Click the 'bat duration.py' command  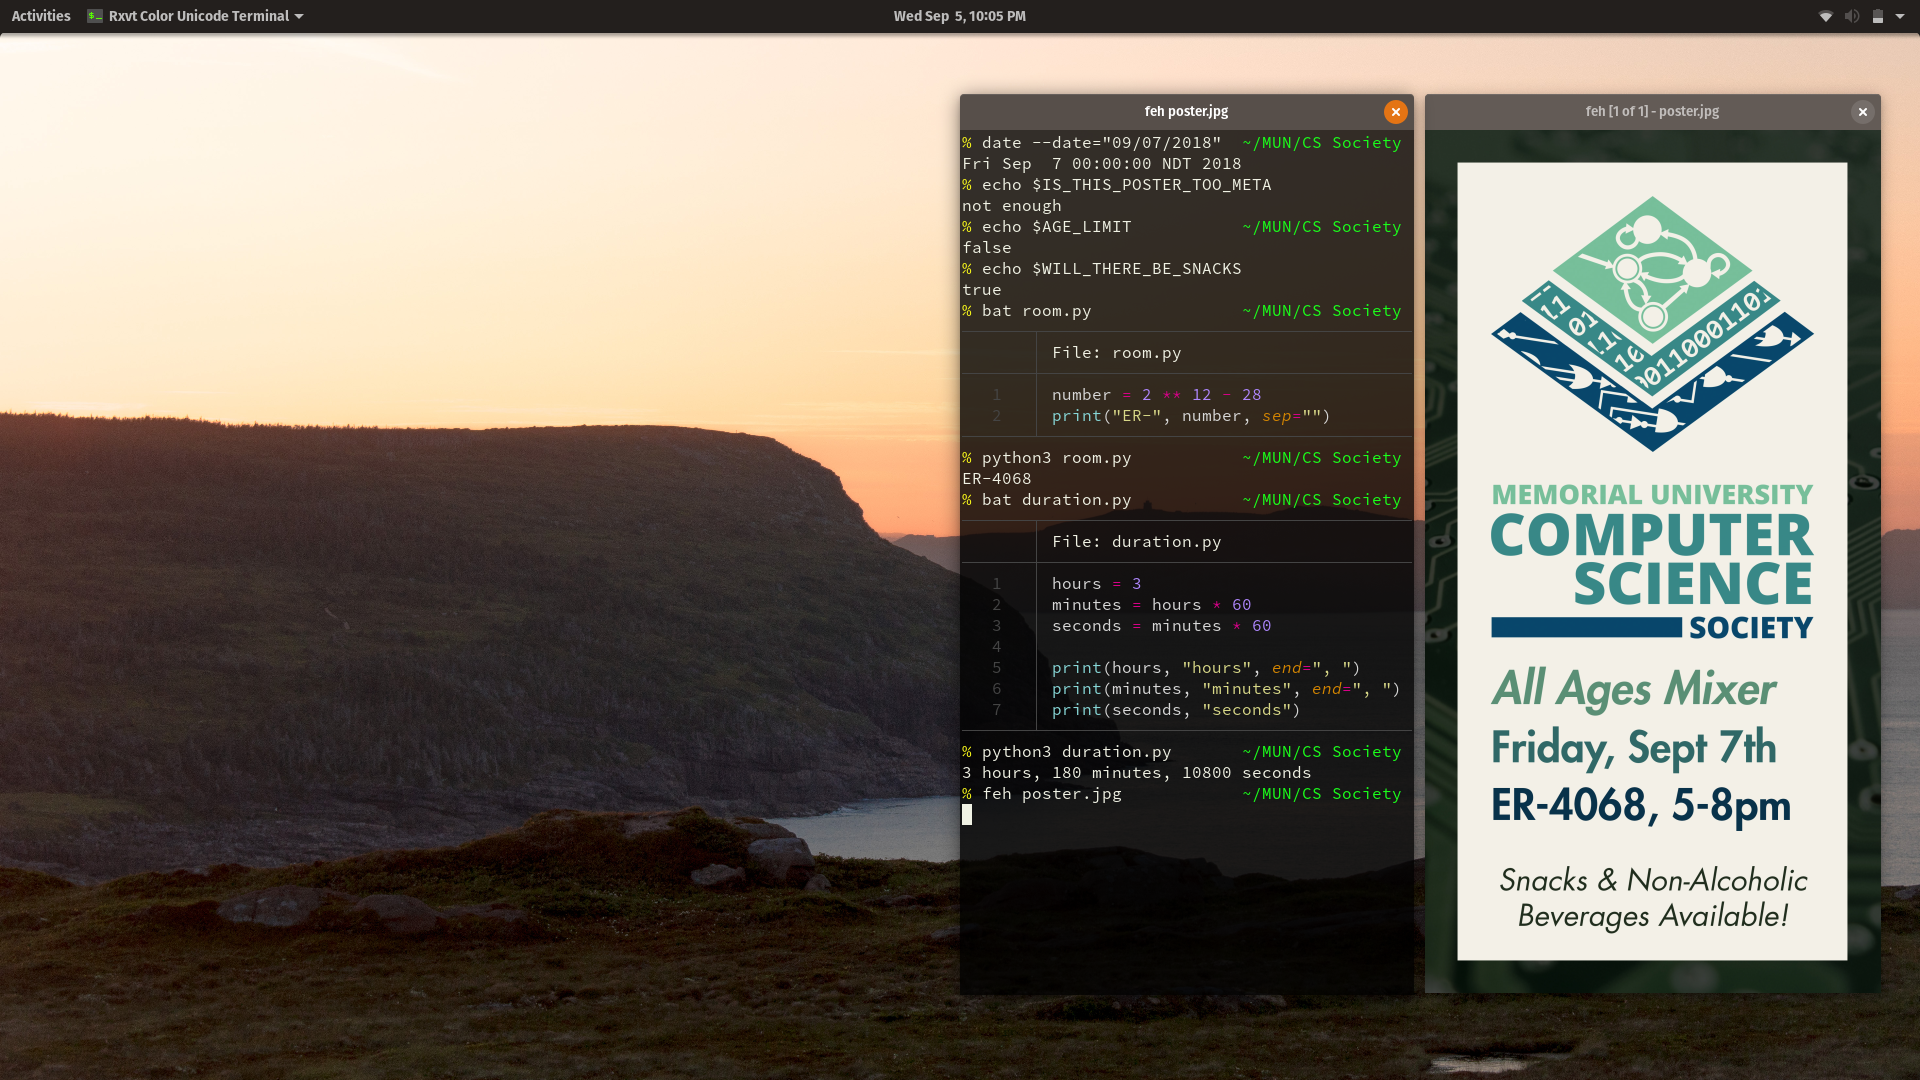tap(1057, 500)
